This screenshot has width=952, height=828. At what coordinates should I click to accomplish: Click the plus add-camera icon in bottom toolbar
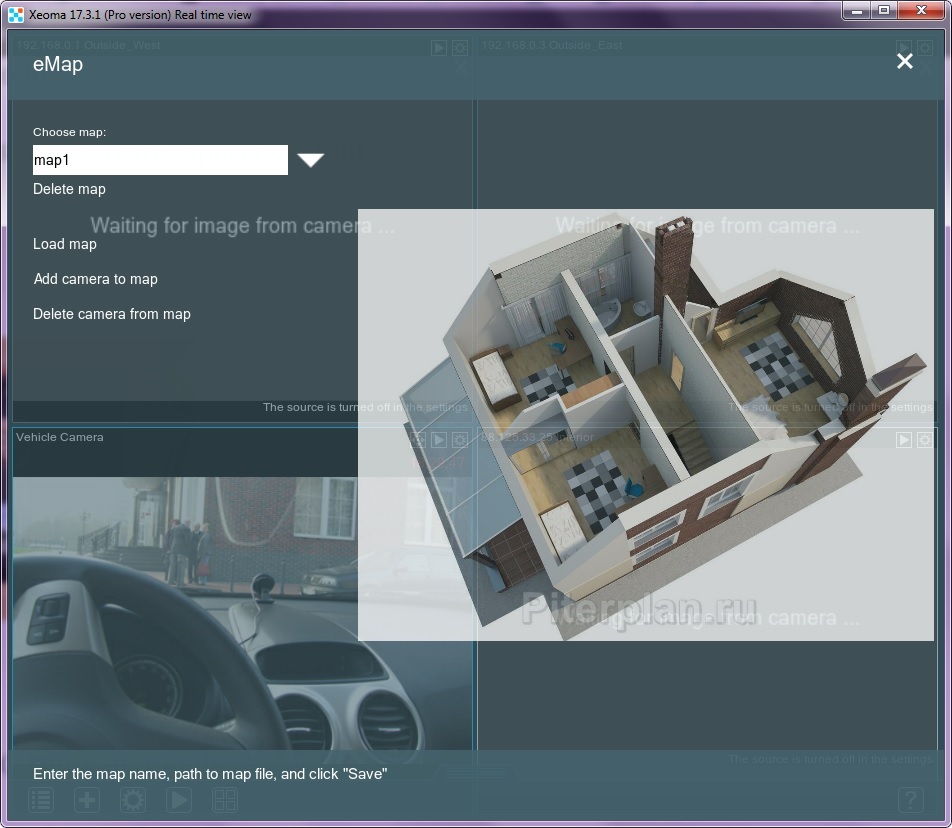(87, 800)
